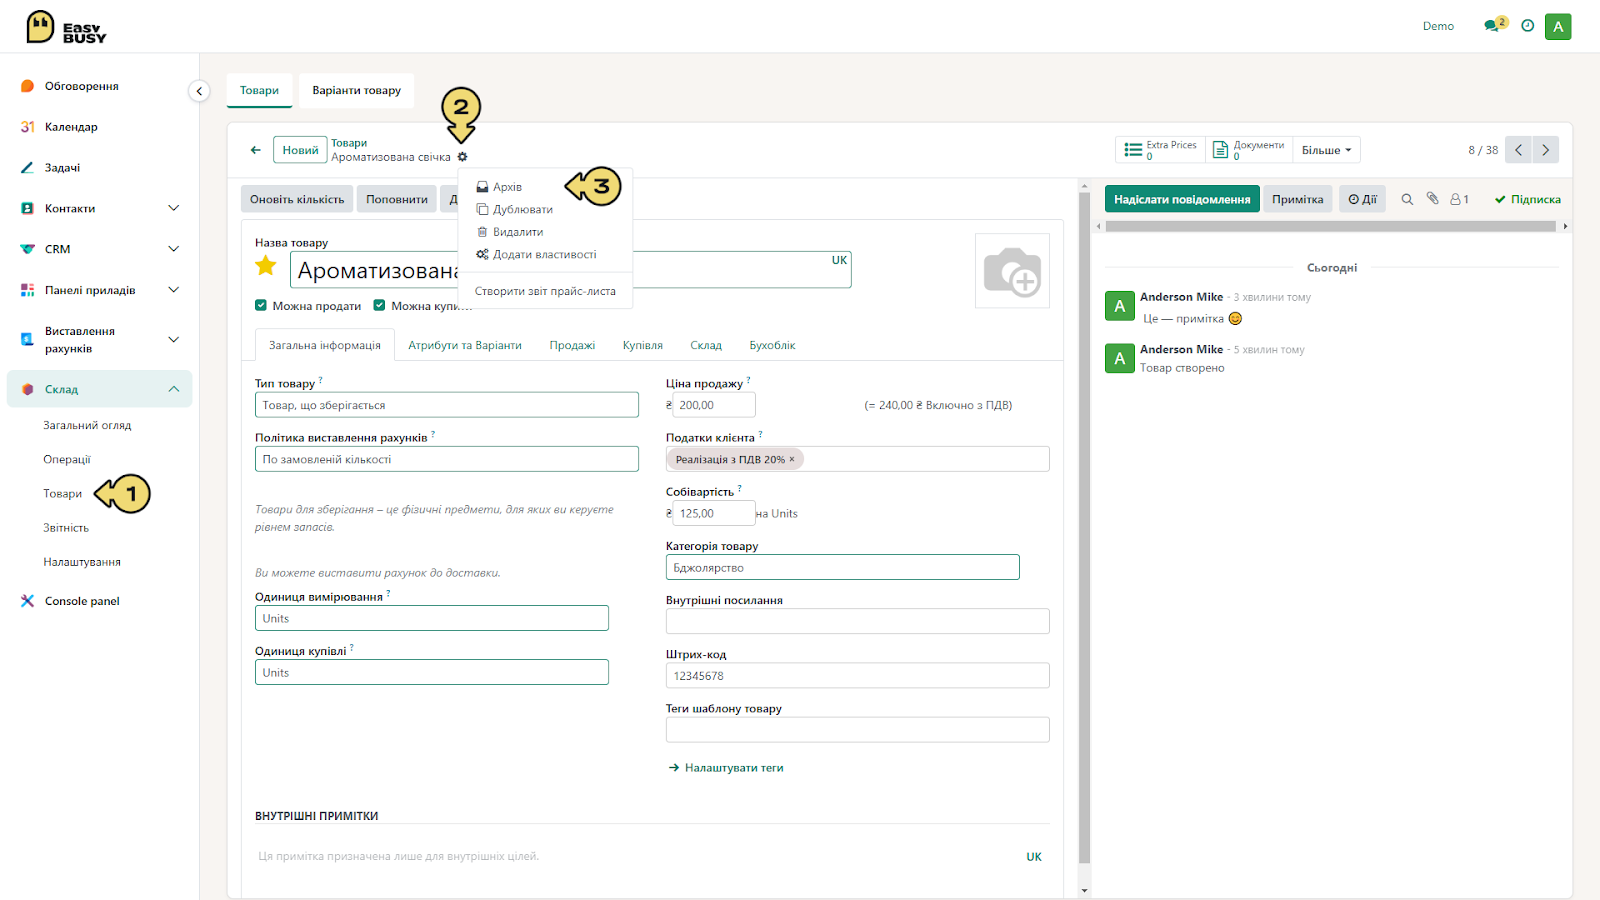
Task: Switch to the Бухоблік tab
Action: (772, 345)
